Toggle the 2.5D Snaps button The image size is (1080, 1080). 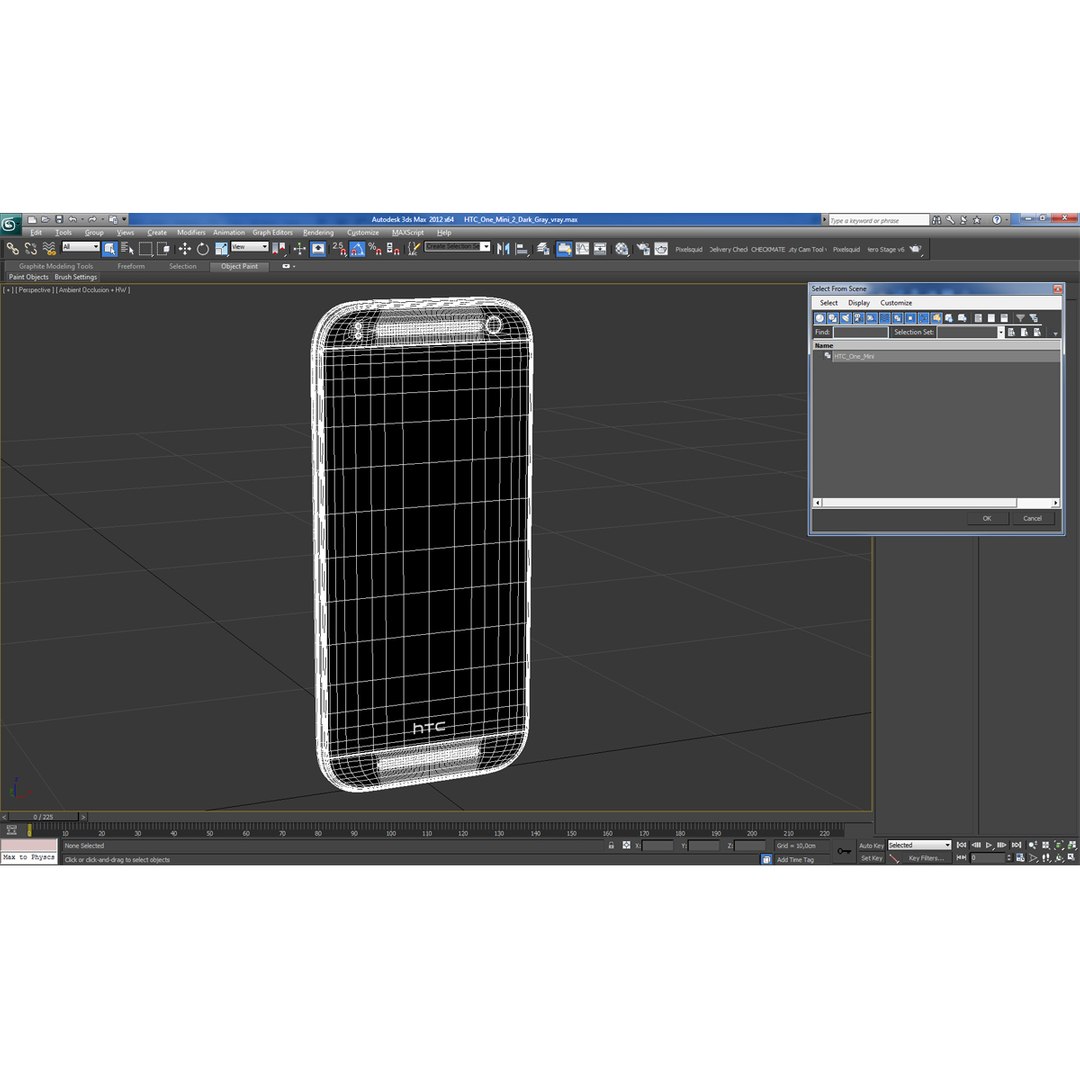point(339,249)
